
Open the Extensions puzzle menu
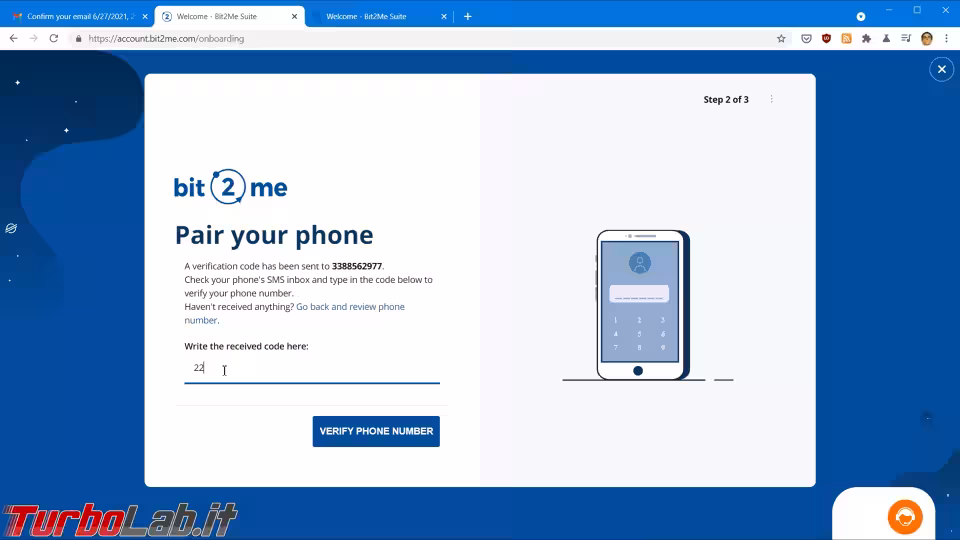pyautogui.click(x=866, y=39)
